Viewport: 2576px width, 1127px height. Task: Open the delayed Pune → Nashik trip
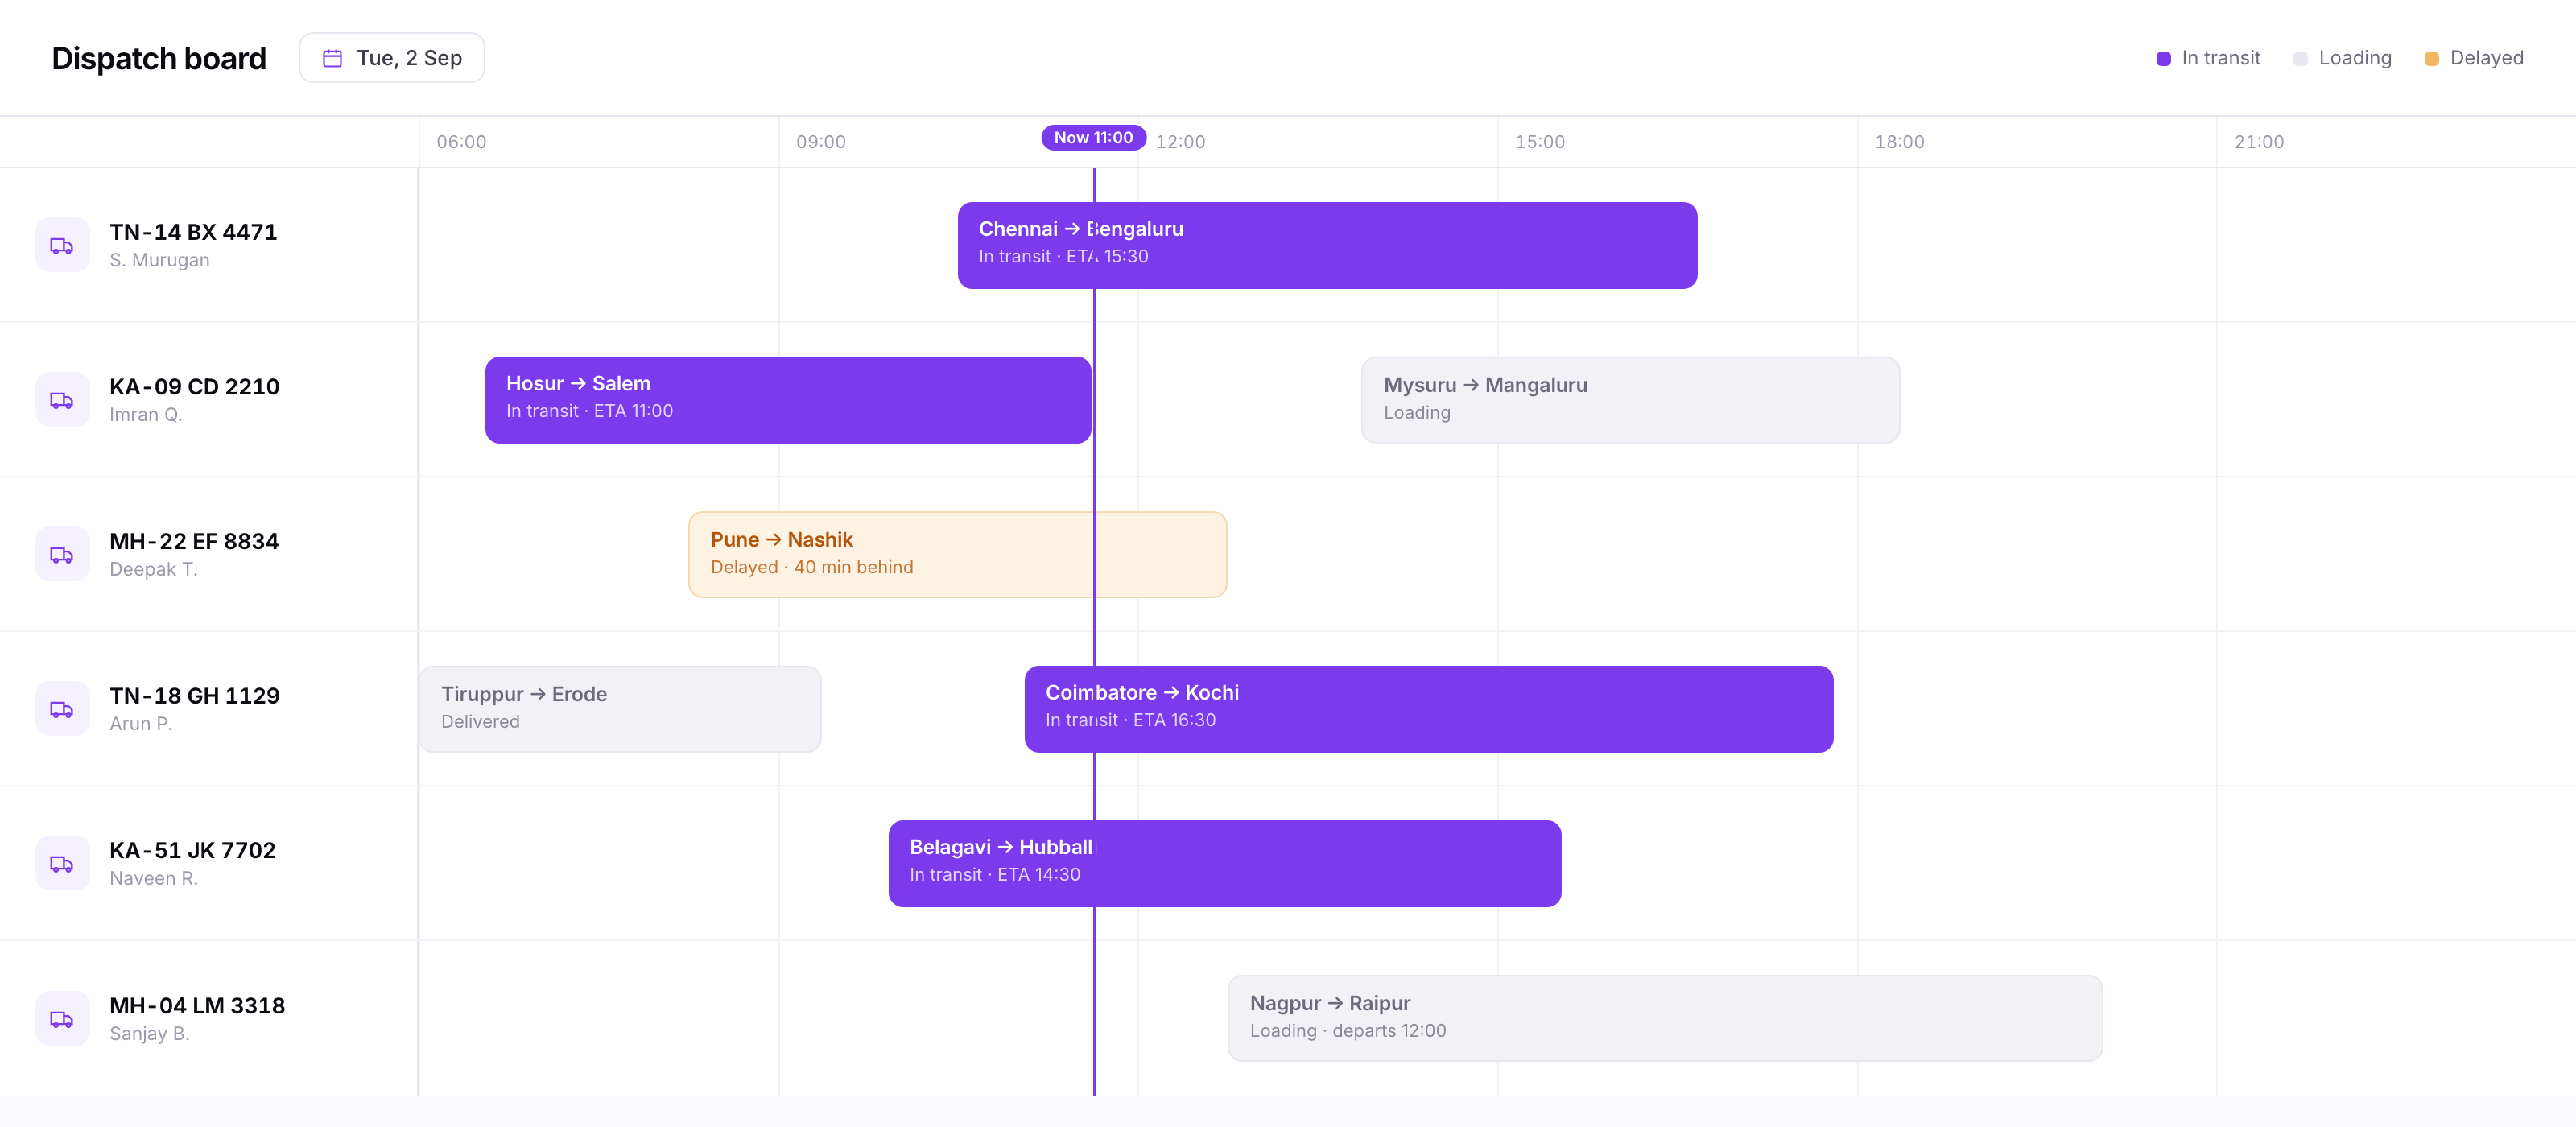[957, 555]
